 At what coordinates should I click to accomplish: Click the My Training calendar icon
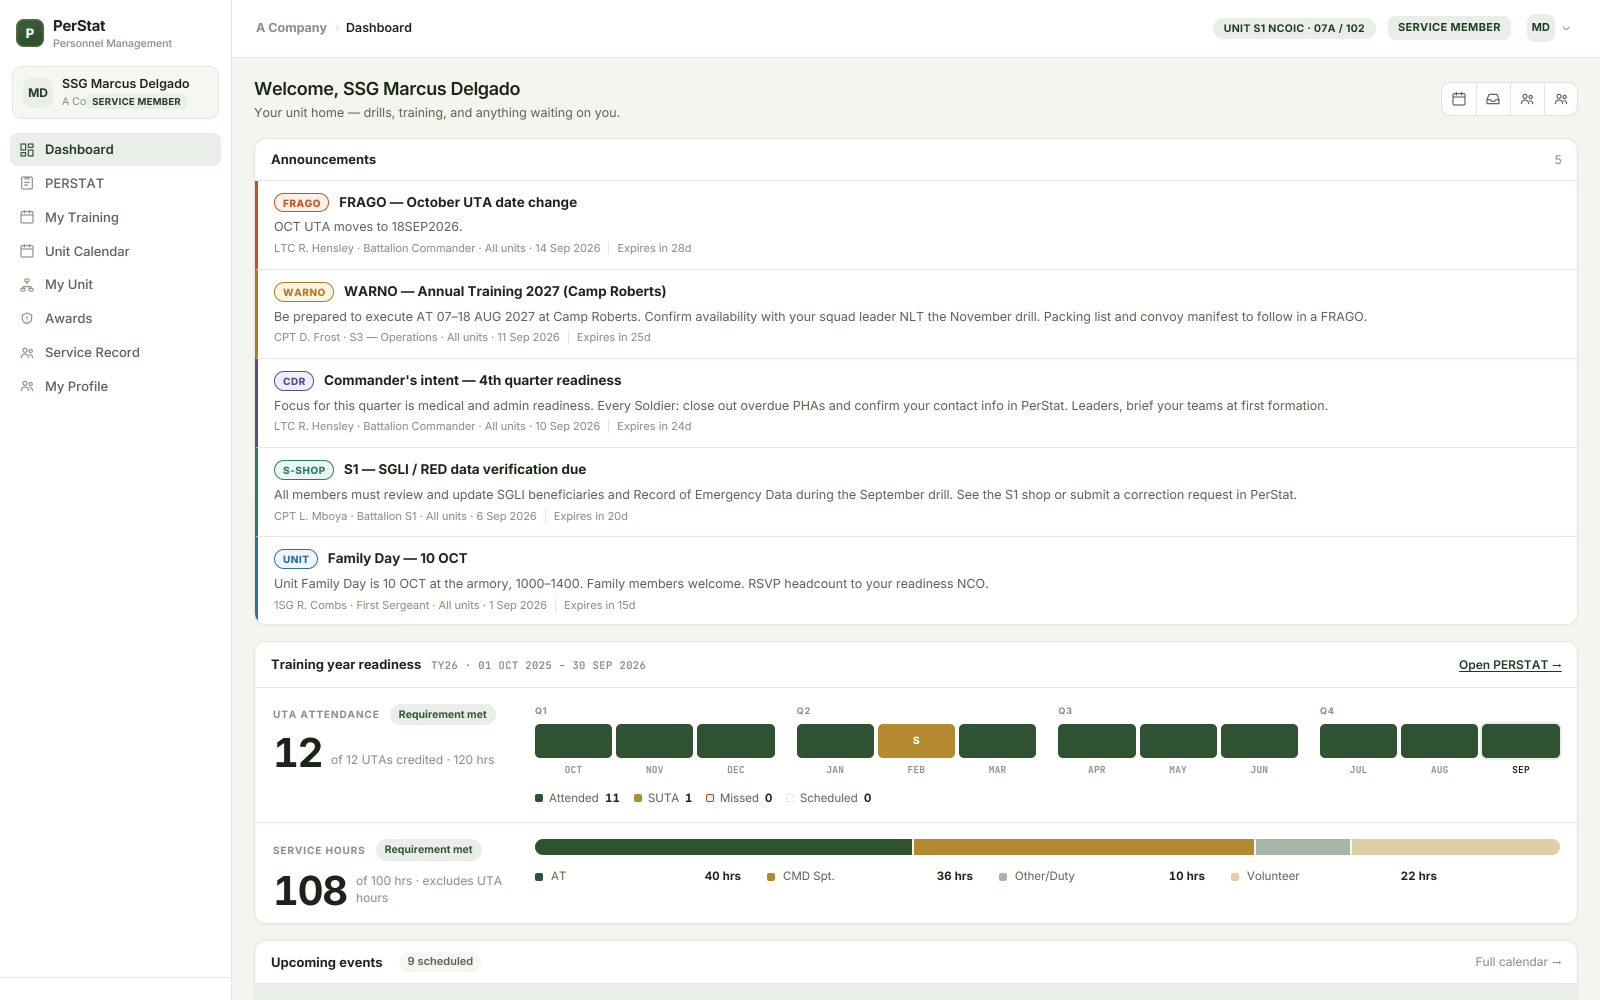click(x=27, y=217)
